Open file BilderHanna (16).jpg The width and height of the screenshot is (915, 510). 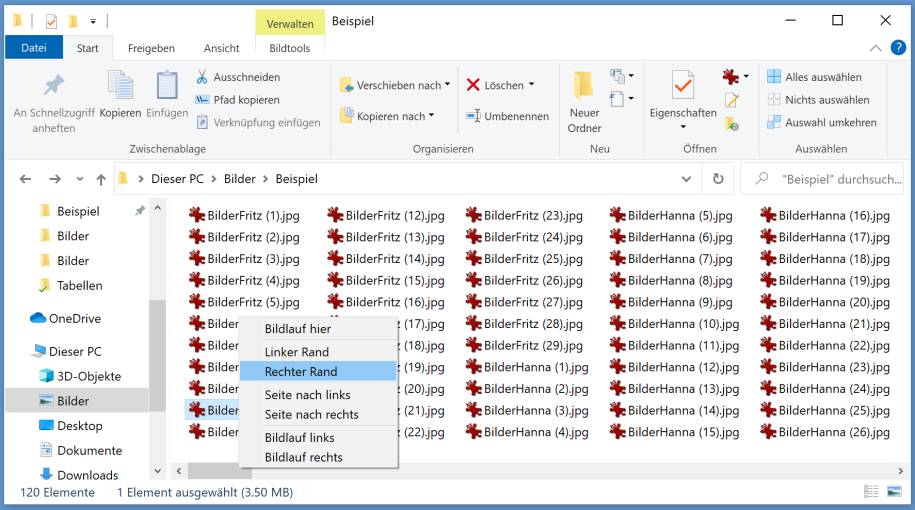833,215
